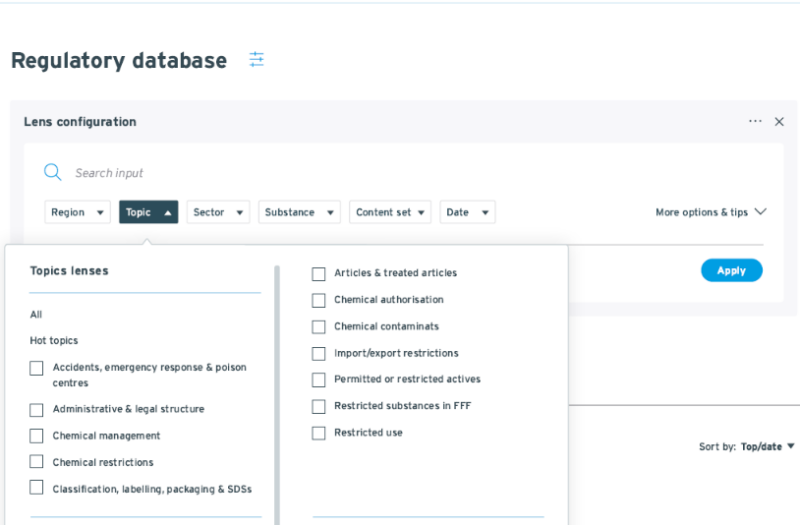Check Administrative & legal structure
This screenshot has width=800, height=525.
click(x=36, y=410)
